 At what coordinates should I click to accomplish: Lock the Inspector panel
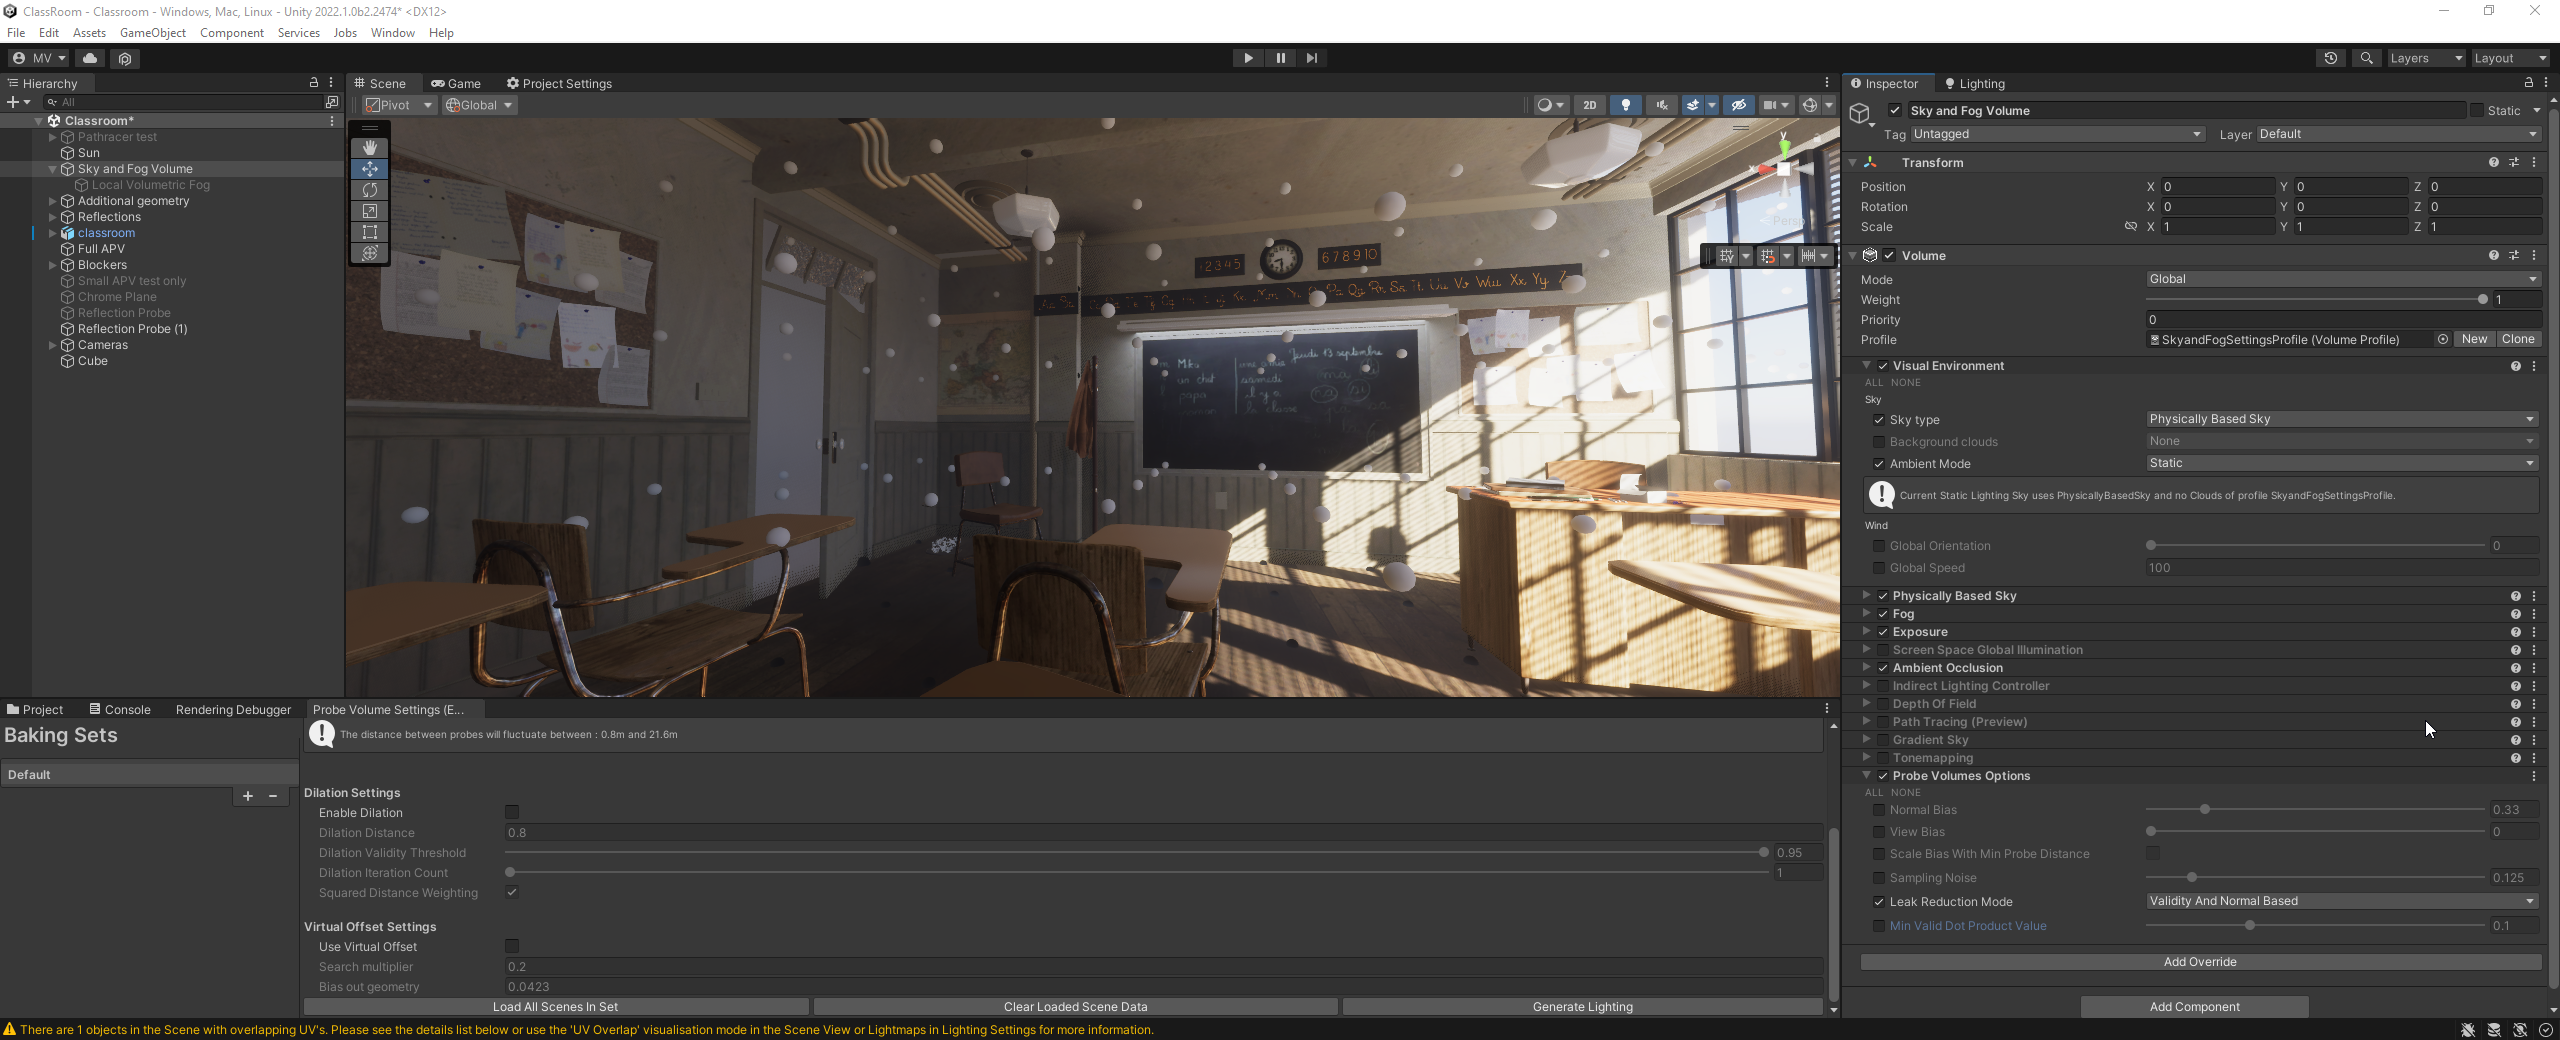point(2529,83)
